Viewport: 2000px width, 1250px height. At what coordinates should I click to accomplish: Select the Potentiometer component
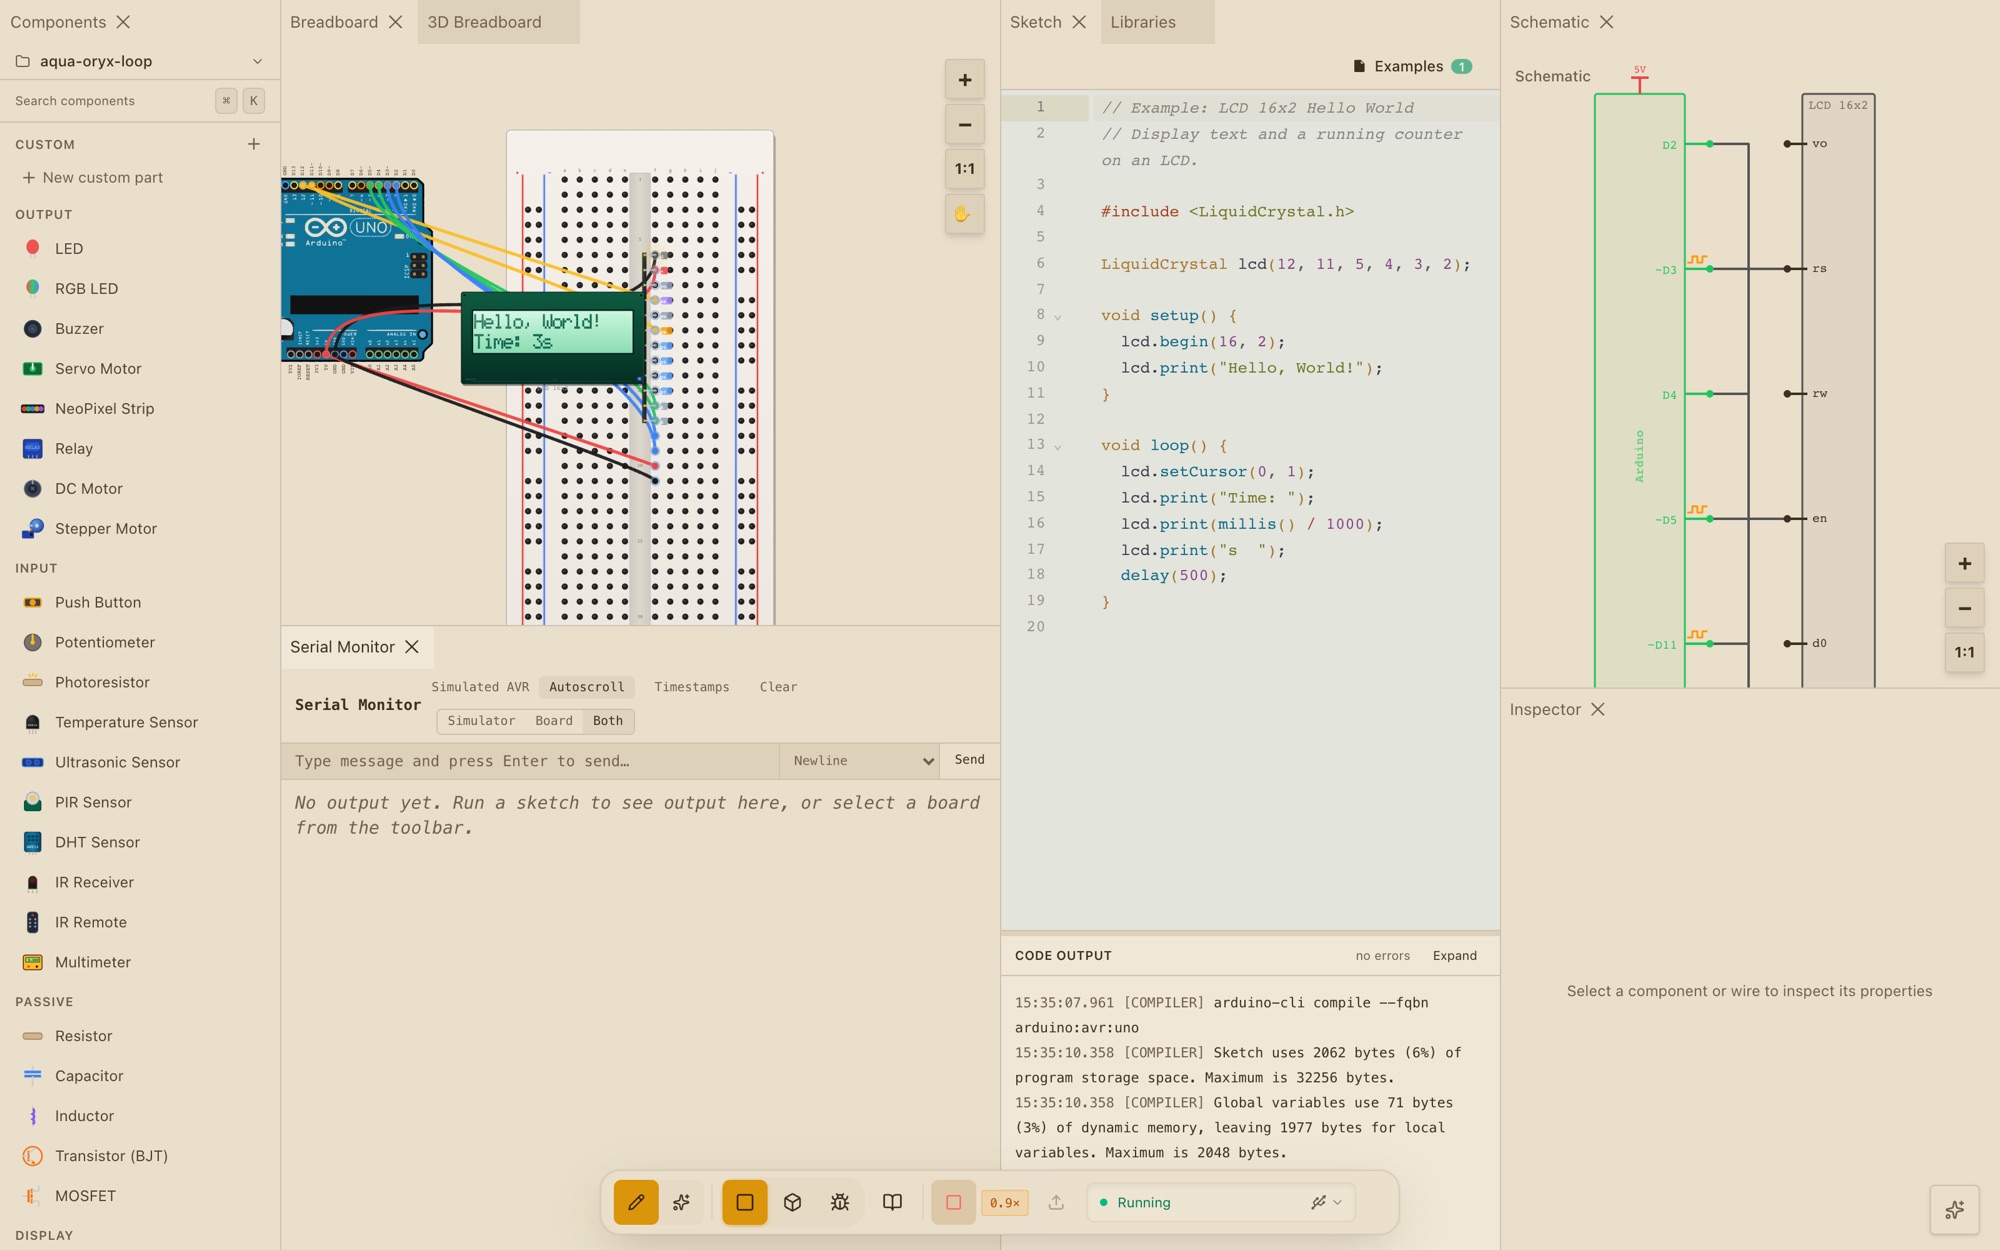pos(140,642)
